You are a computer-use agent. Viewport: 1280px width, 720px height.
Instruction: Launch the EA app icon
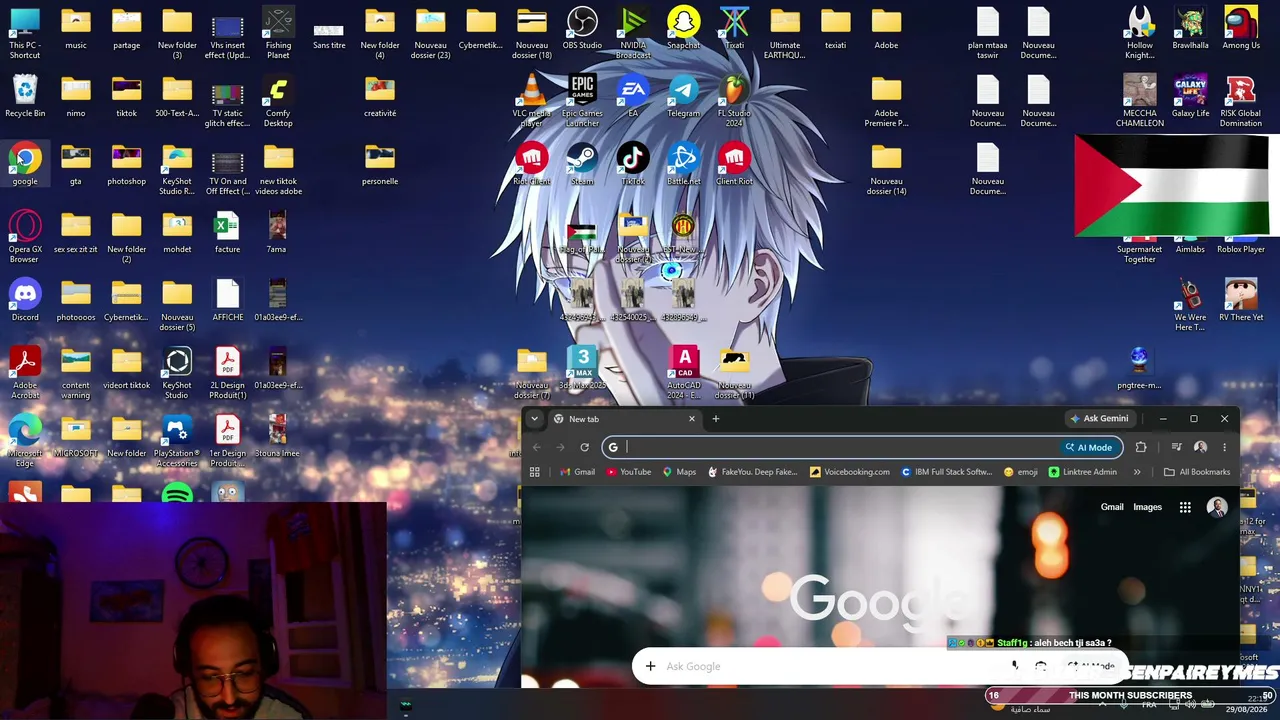(633, 97)
